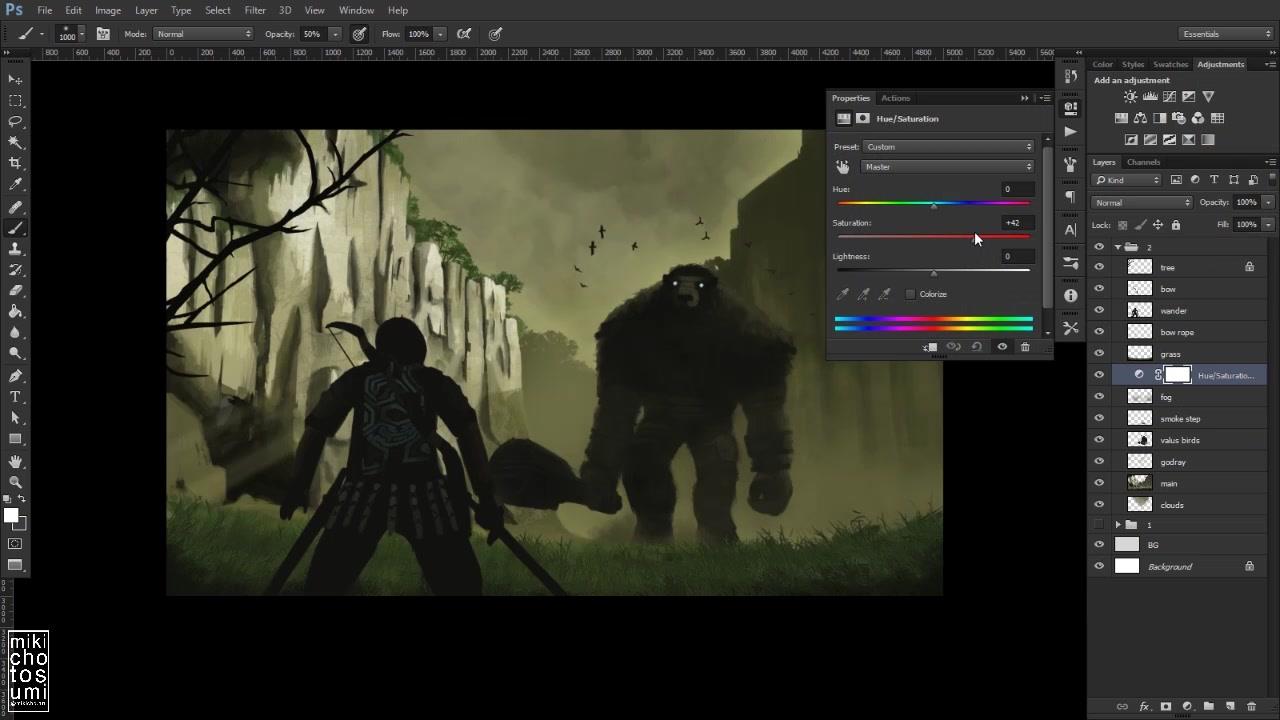Select the Crop tool
The height and width of the screenshot is (720, 1280).
point(15,163)
